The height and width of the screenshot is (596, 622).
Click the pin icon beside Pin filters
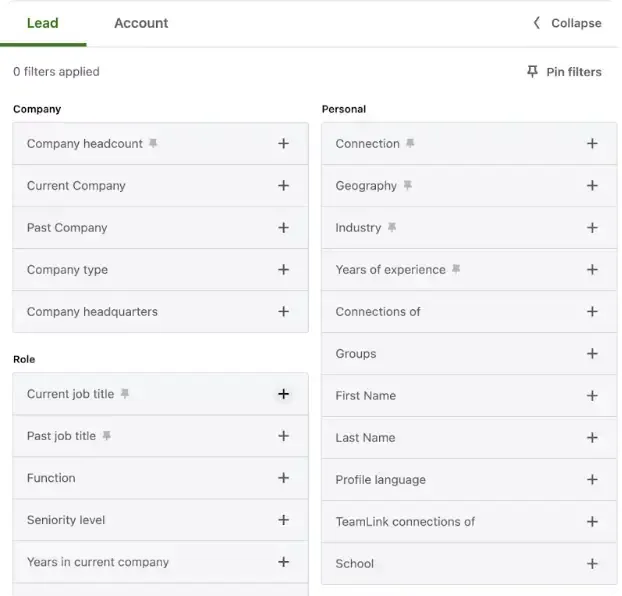click(532, 71)
